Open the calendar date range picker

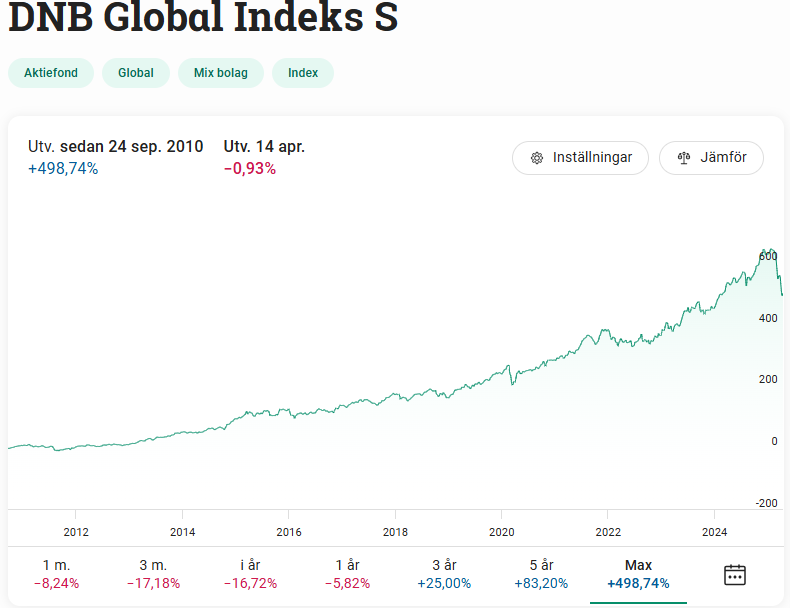735,574
